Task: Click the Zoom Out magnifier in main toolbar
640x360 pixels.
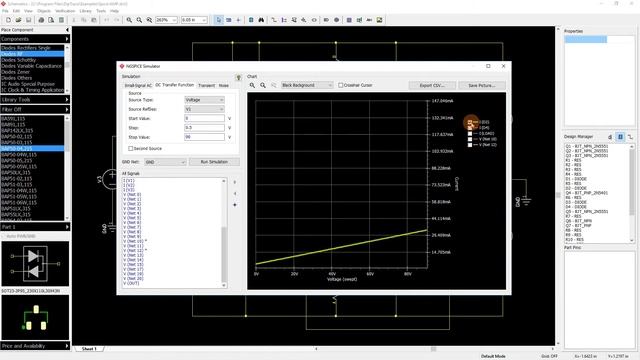Action: [139, 20]
